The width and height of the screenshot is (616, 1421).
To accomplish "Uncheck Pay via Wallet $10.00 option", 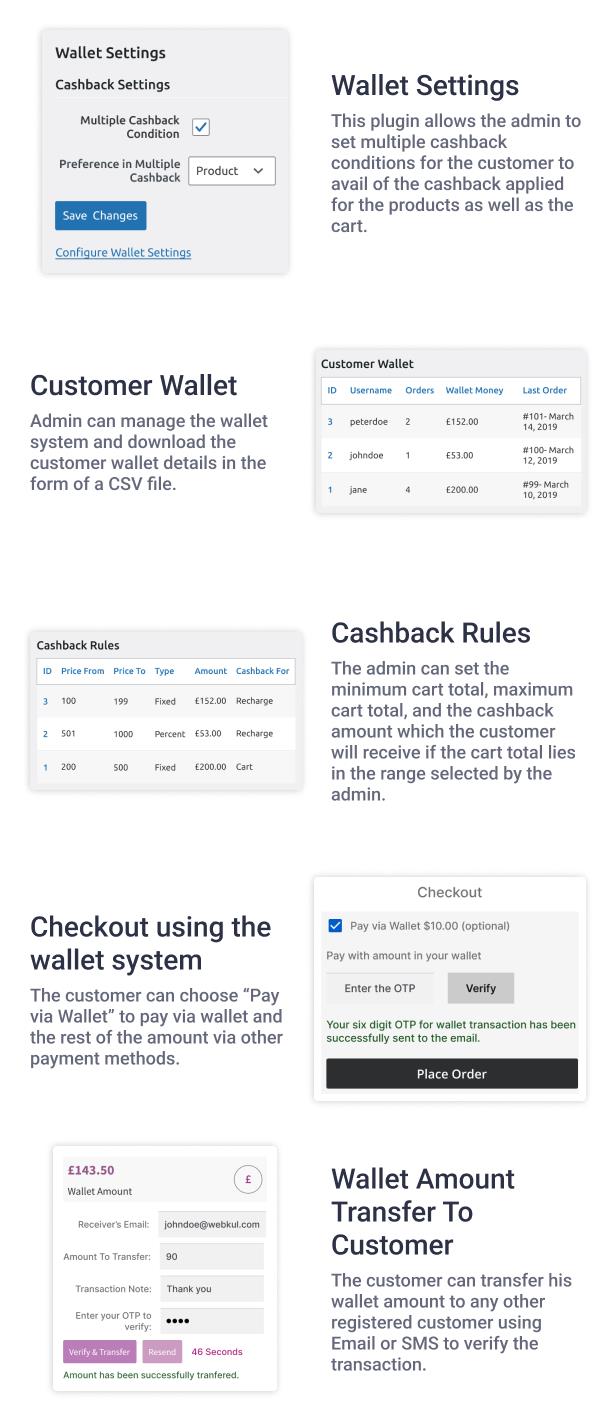I will [x=335, y=926].
